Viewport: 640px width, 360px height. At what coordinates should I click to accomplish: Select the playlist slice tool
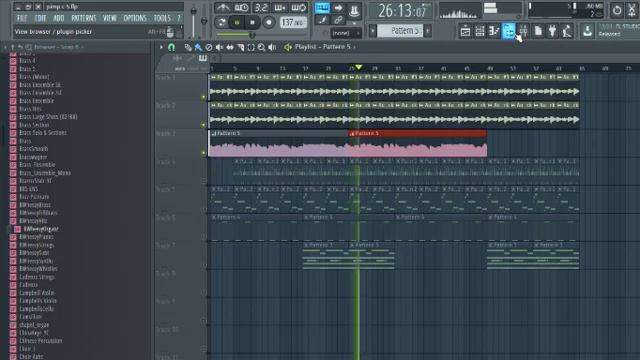point(240,47)
